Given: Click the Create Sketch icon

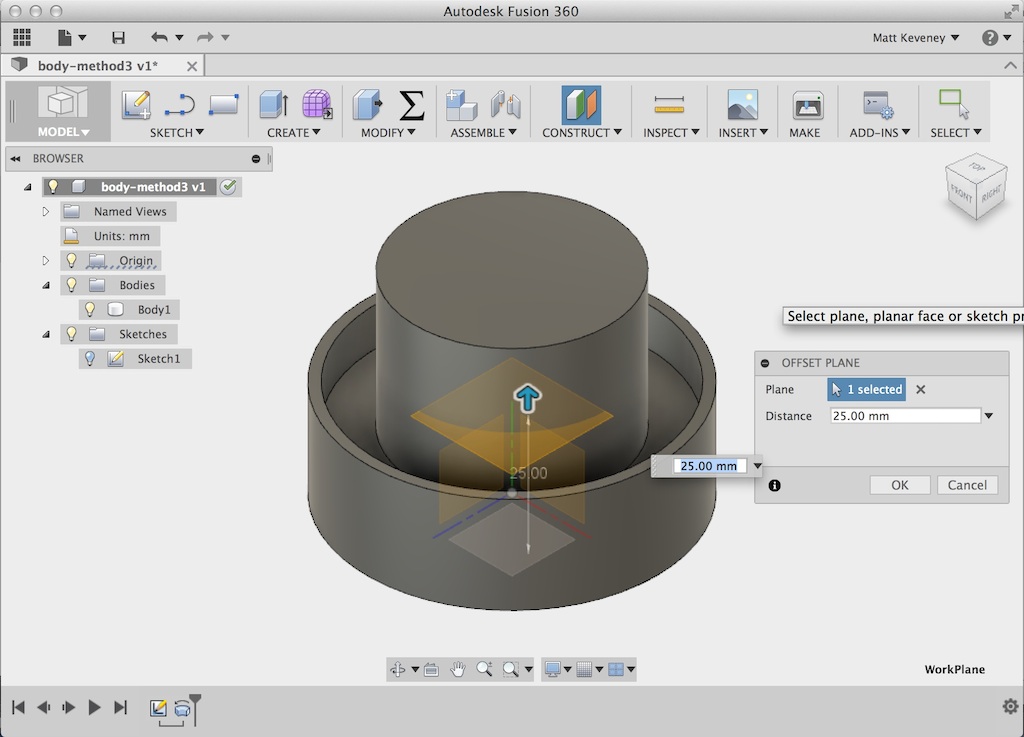Looking at the screenshot, I should (x=136, y=105).
